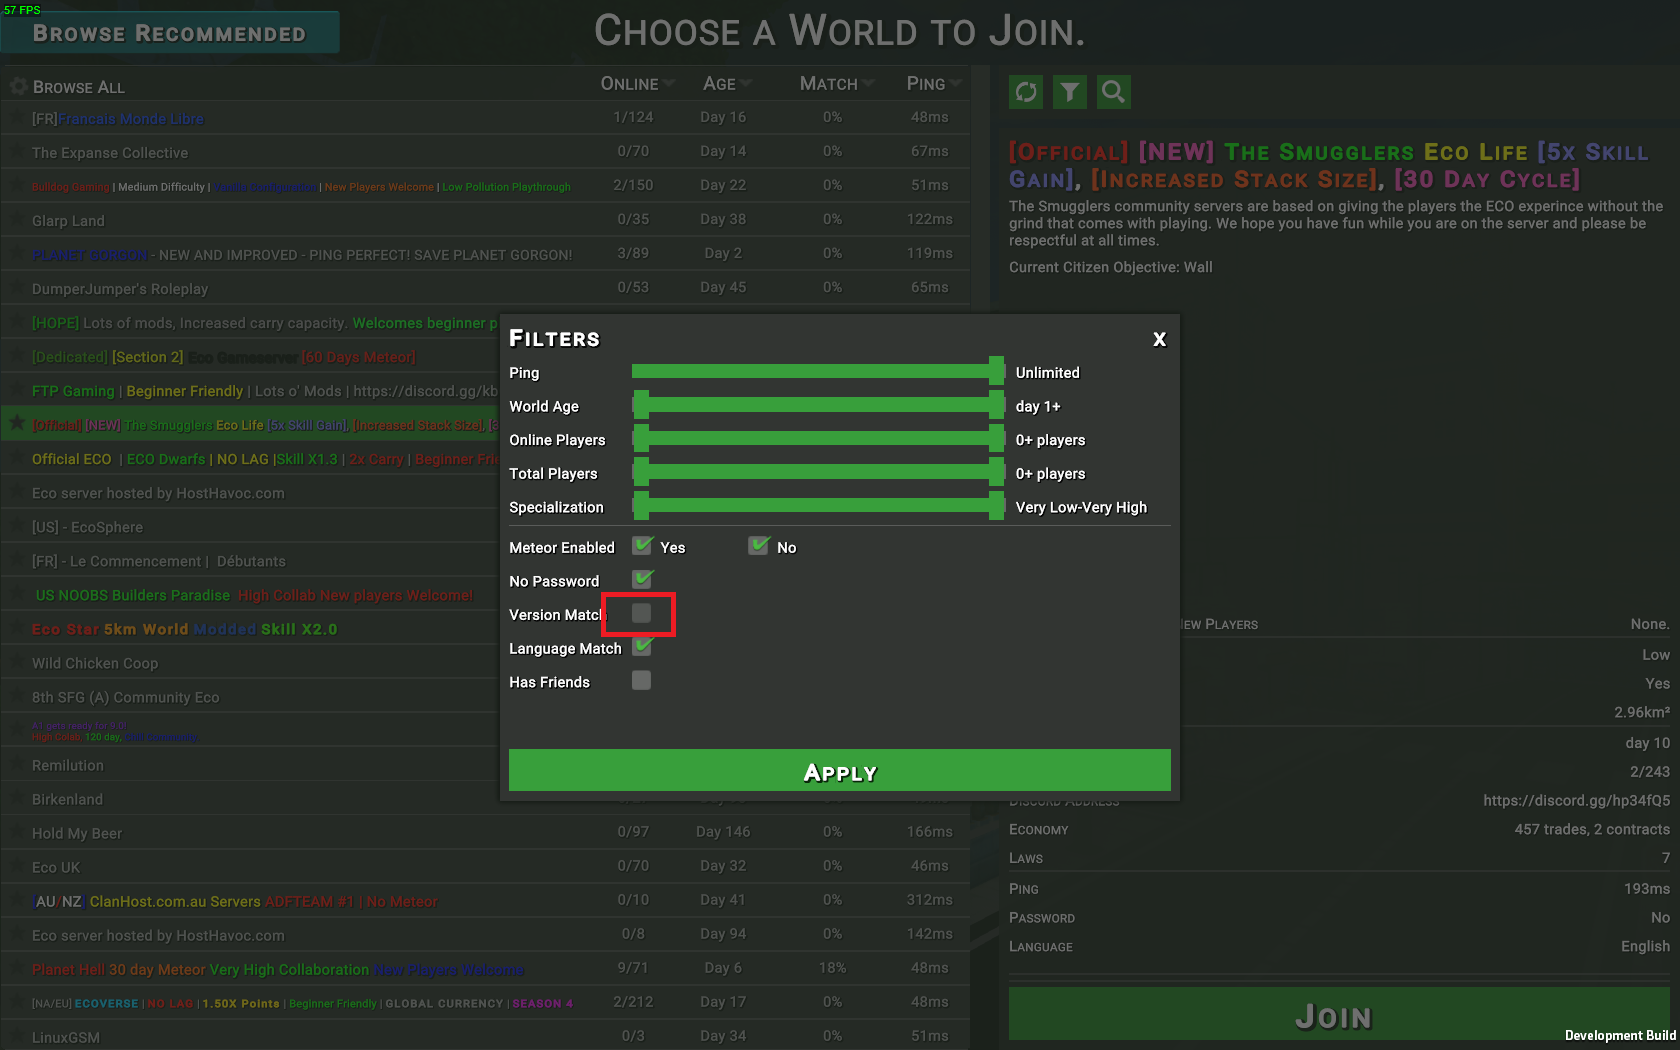Image resolution: width=1680 pixels, height=1050 pixels.
Task: Sort servers by Age column
Action: (727, 84)
